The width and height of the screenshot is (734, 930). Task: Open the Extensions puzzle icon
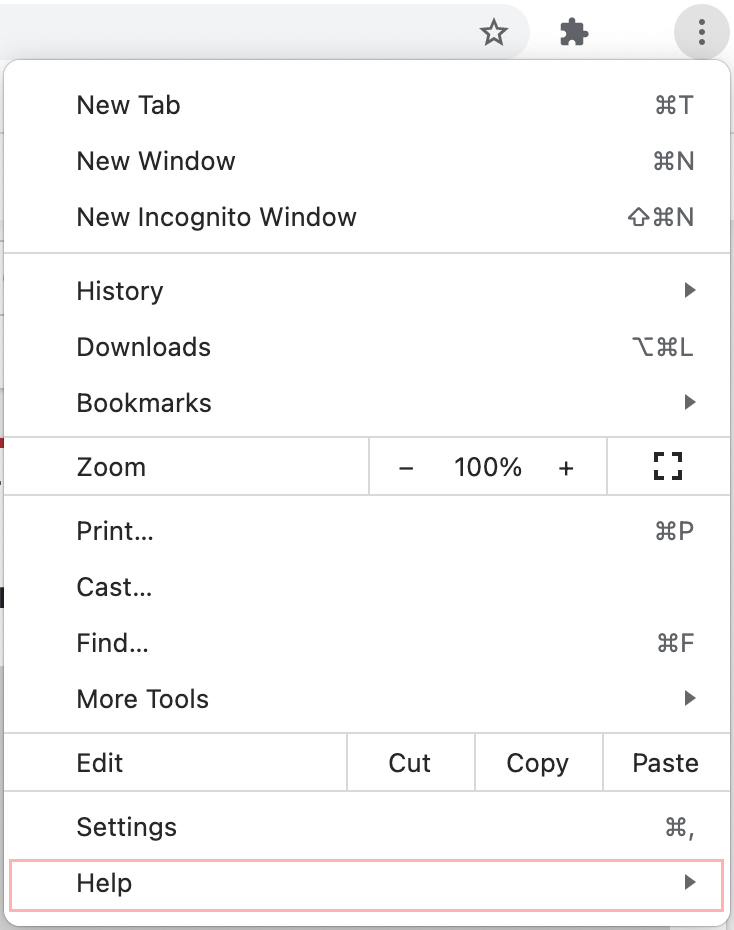[x=573, y=34]
